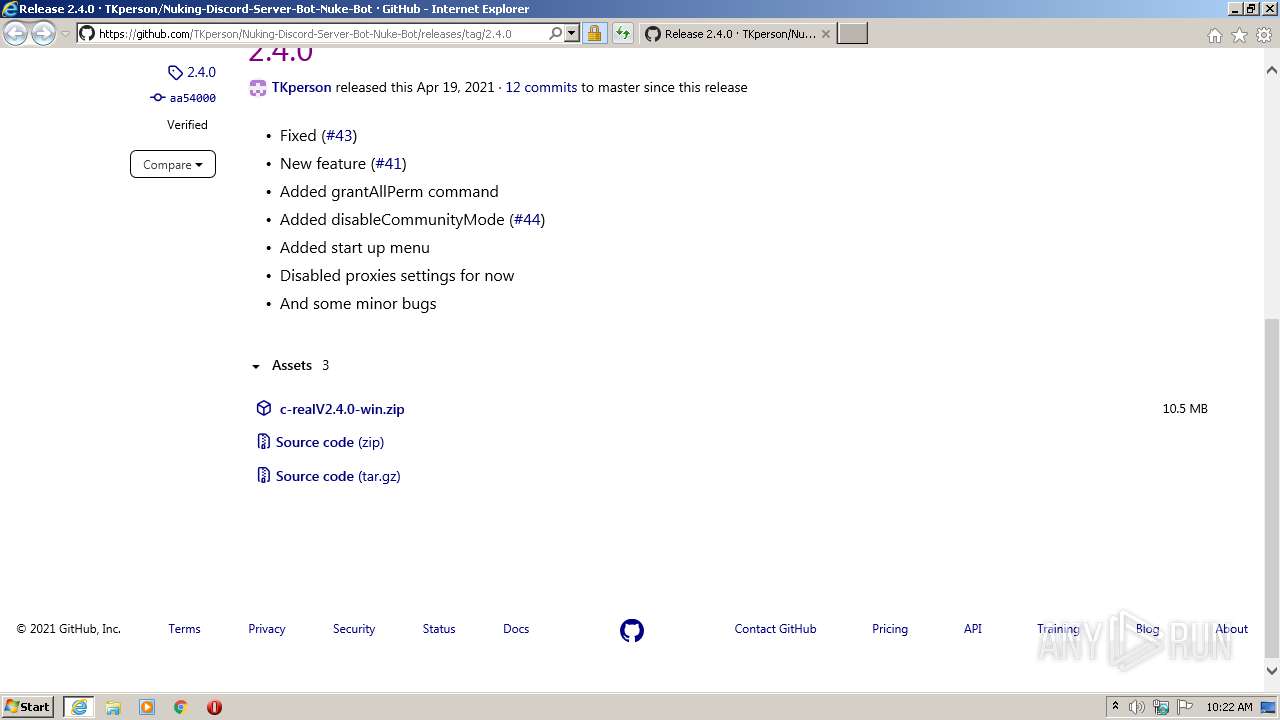Click the browser Forward arrow button
The width and height of the screenshot is (1280, 720).
[43, 33]
